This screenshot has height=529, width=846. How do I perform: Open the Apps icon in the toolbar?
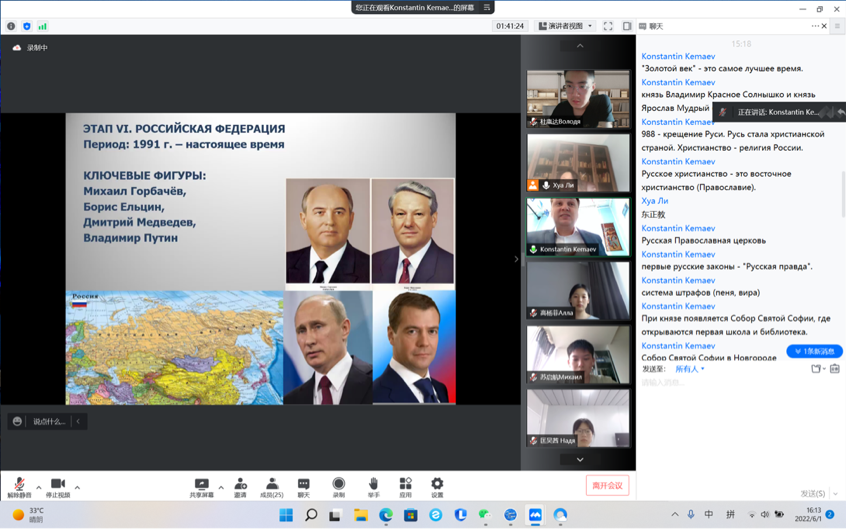405,486
